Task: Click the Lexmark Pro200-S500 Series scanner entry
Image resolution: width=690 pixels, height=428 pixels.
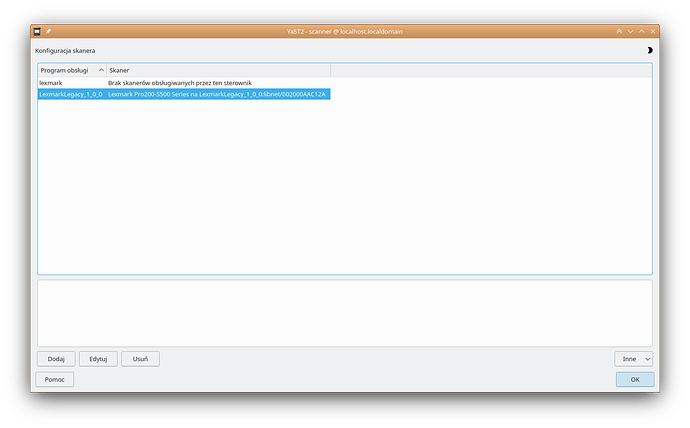Action: click(217, 94)
